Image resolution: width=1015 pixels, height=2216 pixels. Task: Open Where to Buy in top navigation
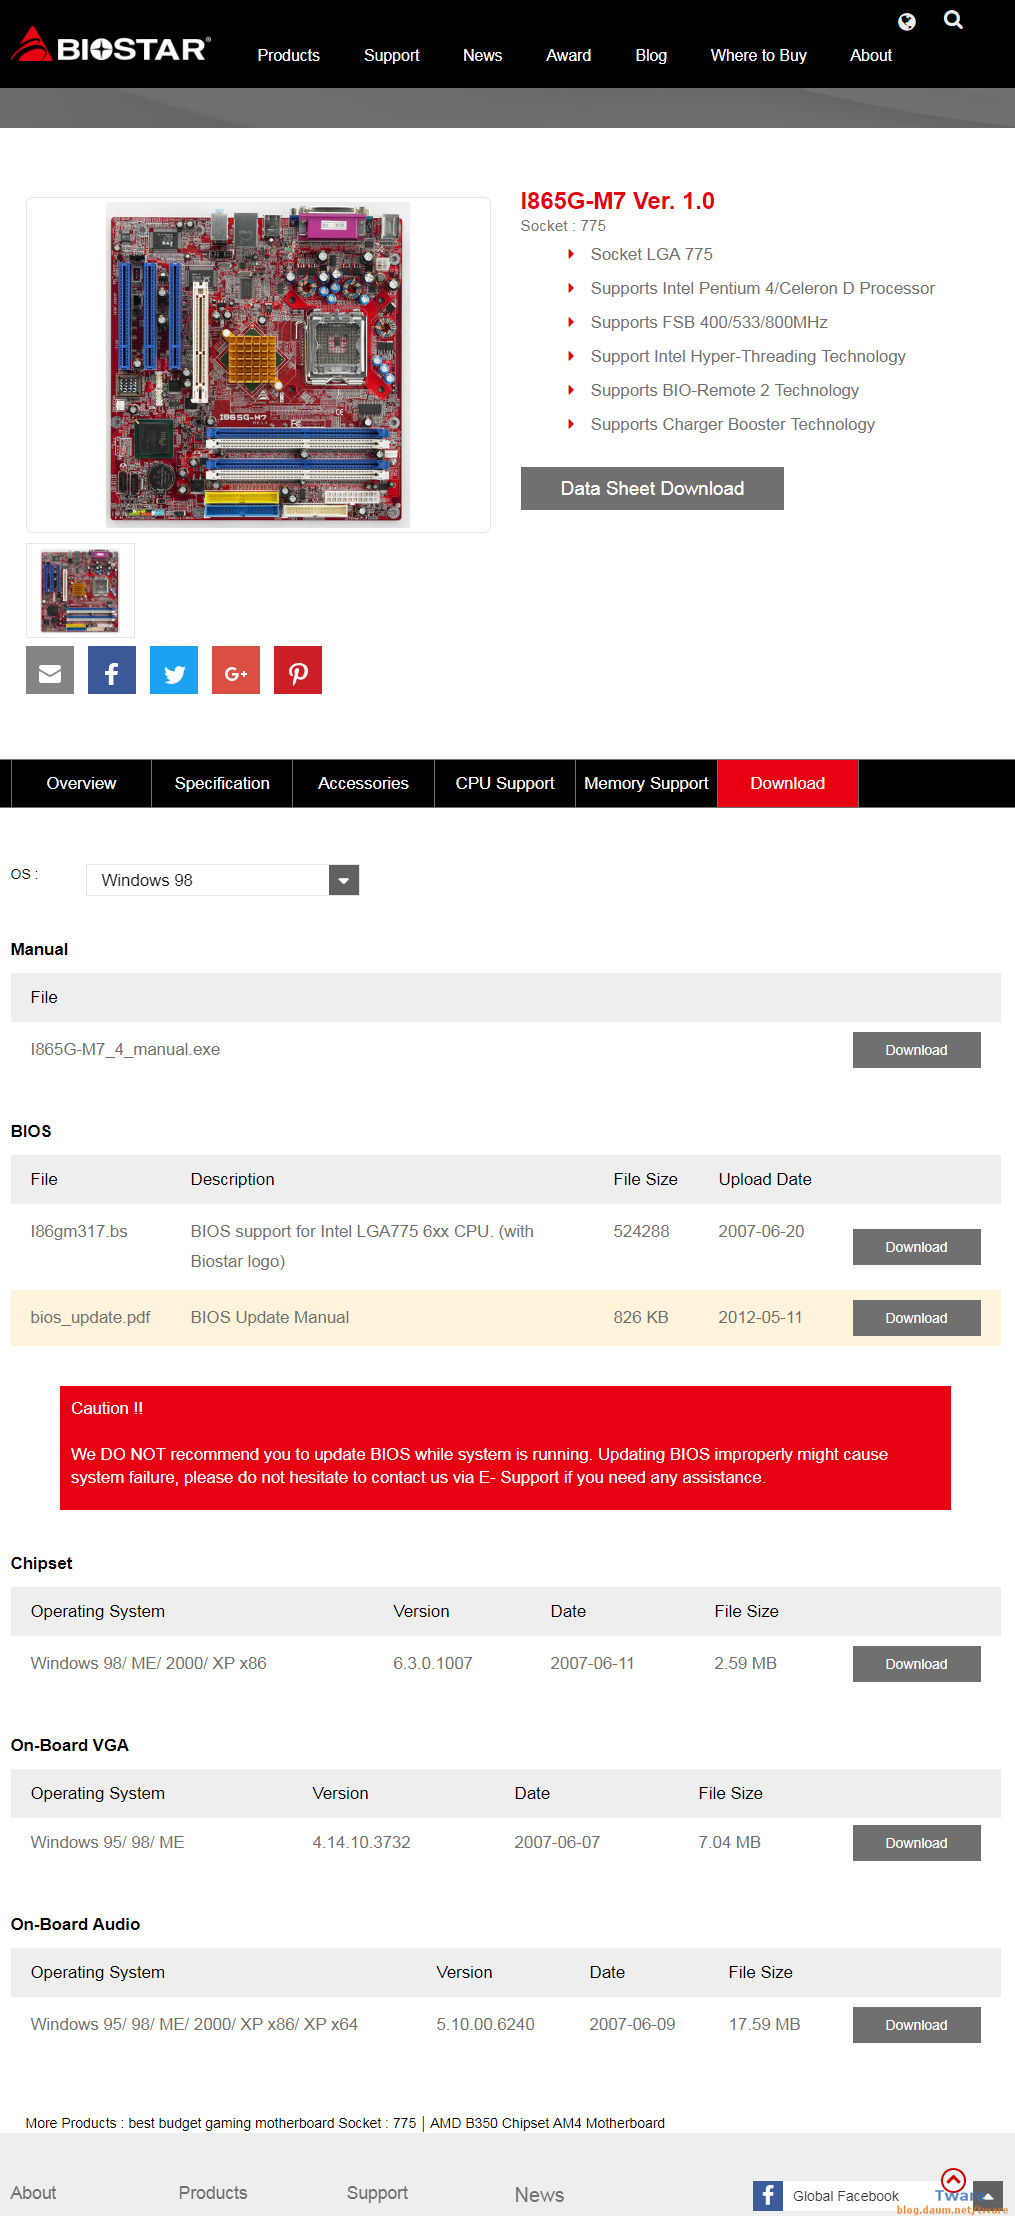pyautogui.click(x=759, y=56)
